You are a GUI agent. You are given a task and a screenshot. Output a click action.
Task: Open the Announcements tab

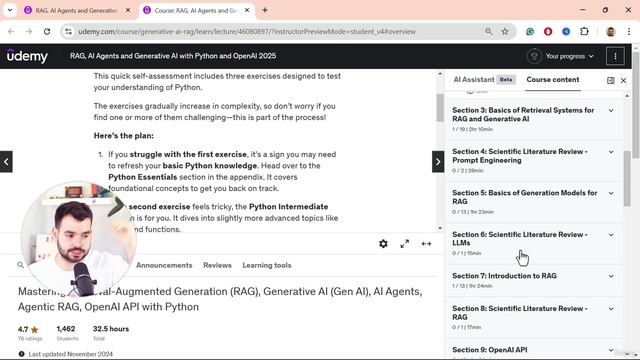click(164, 265)
